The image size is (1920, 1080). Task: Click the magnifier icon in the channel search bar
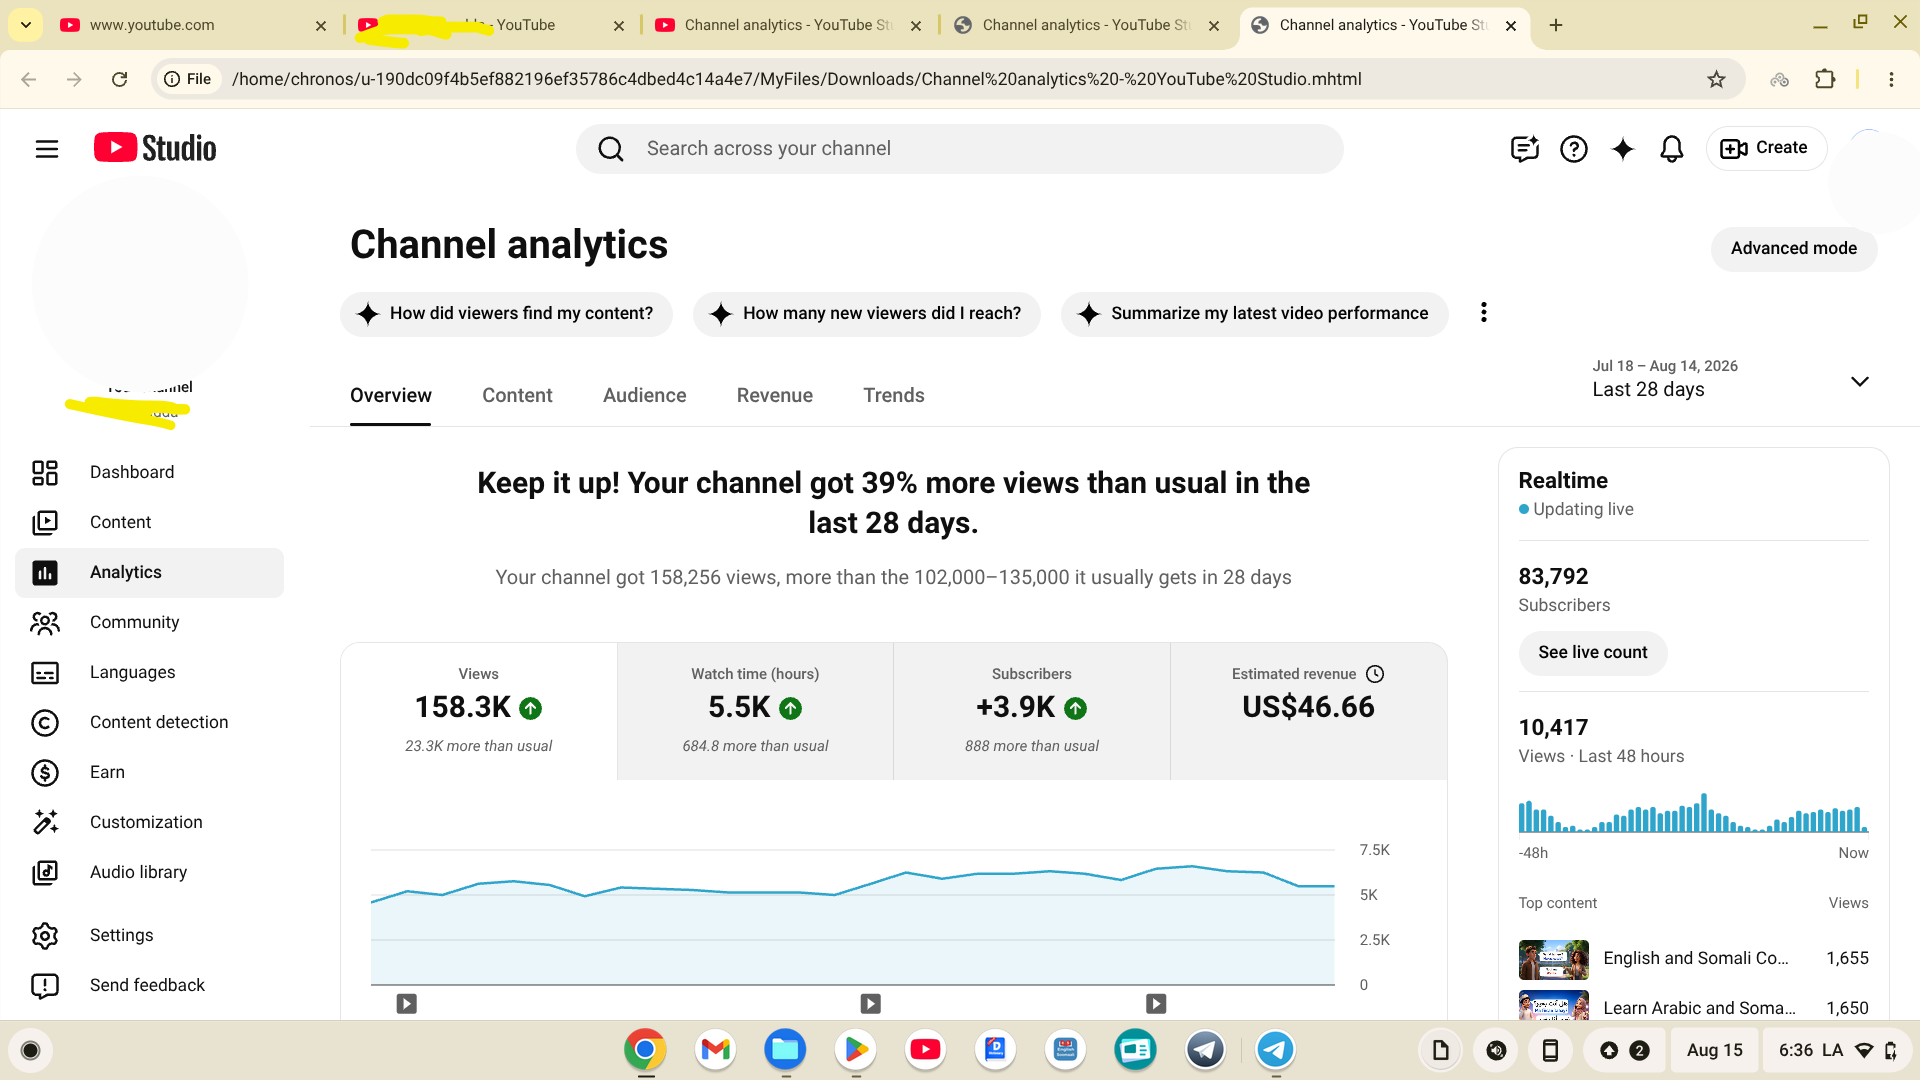611,149
